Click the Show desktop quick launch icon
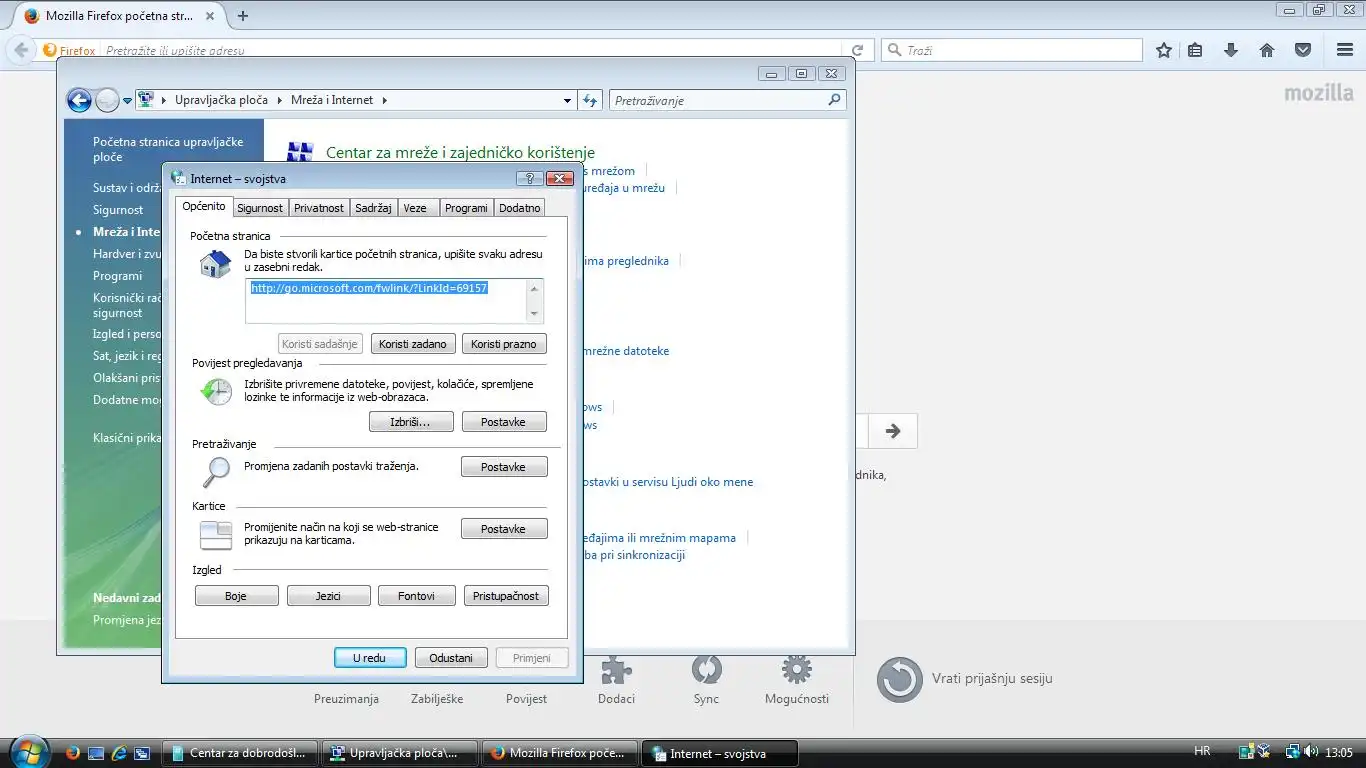 click(96, 753)
